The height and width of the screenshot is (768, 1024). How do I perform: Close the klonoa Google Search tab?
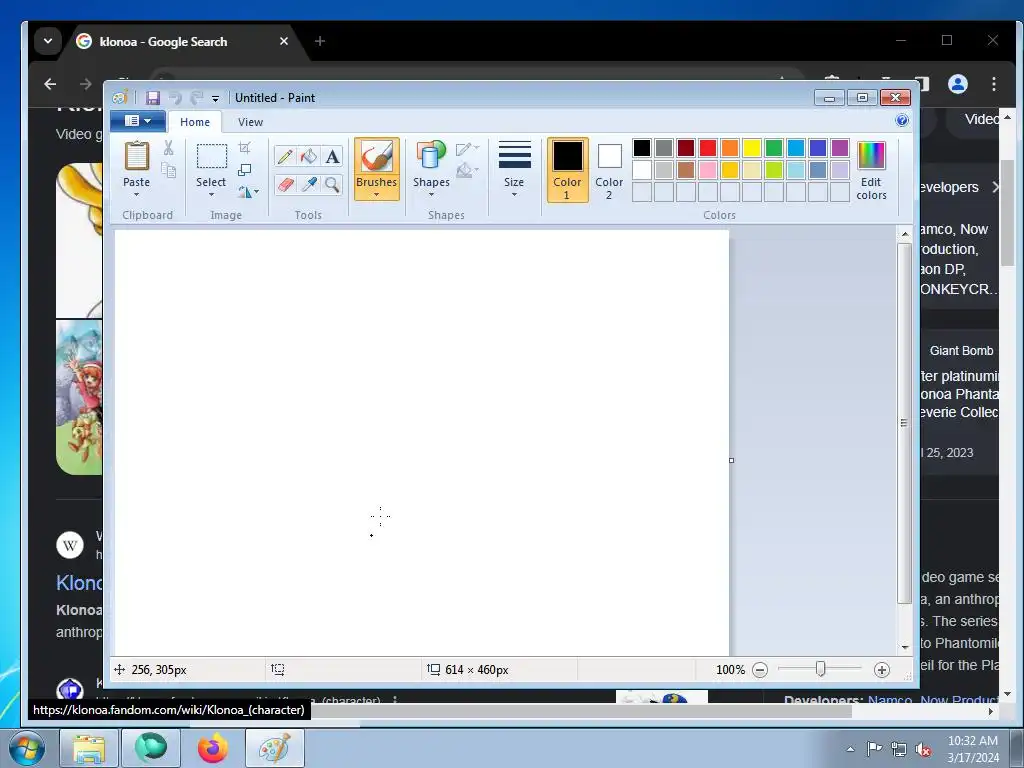click(x=284, y=41)
